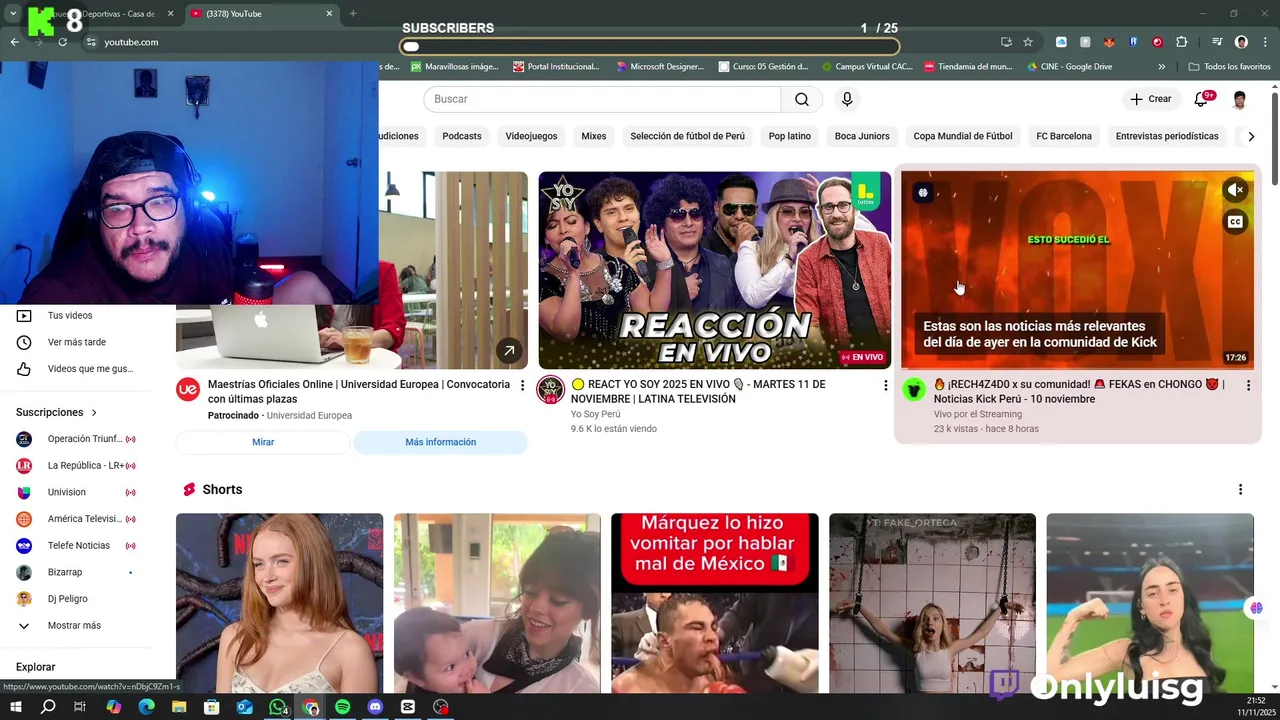Play the REACCIÓN EN VIVO video thumbnail
The width and height of the screenshot is (1280, 720).
click(x=714, y=270)
